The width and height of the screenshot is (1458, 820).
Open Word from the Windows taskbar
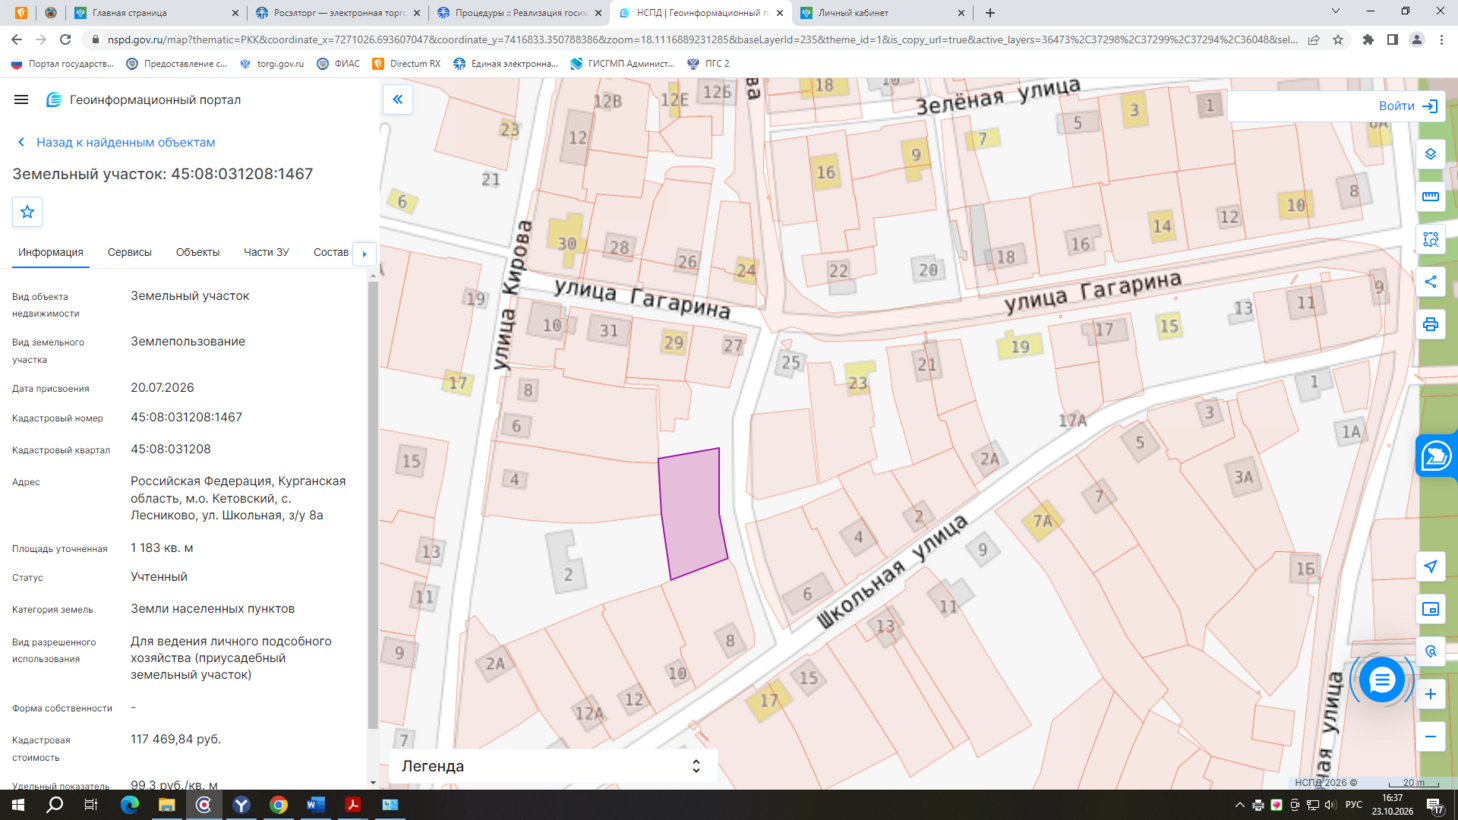pos(316,805)
